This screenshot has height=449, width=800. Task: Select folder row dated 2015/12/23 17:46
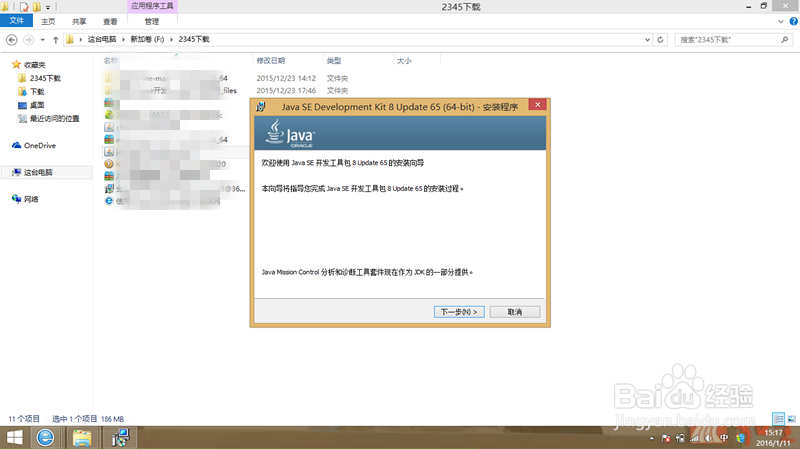click(226, 90)
